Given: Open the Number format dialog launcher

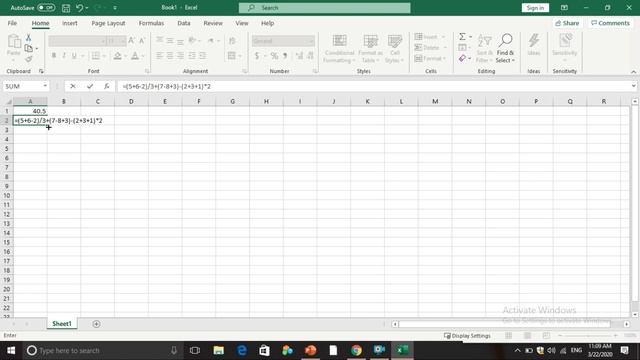Looking at the screenshot, I should [x=315, y=71].
